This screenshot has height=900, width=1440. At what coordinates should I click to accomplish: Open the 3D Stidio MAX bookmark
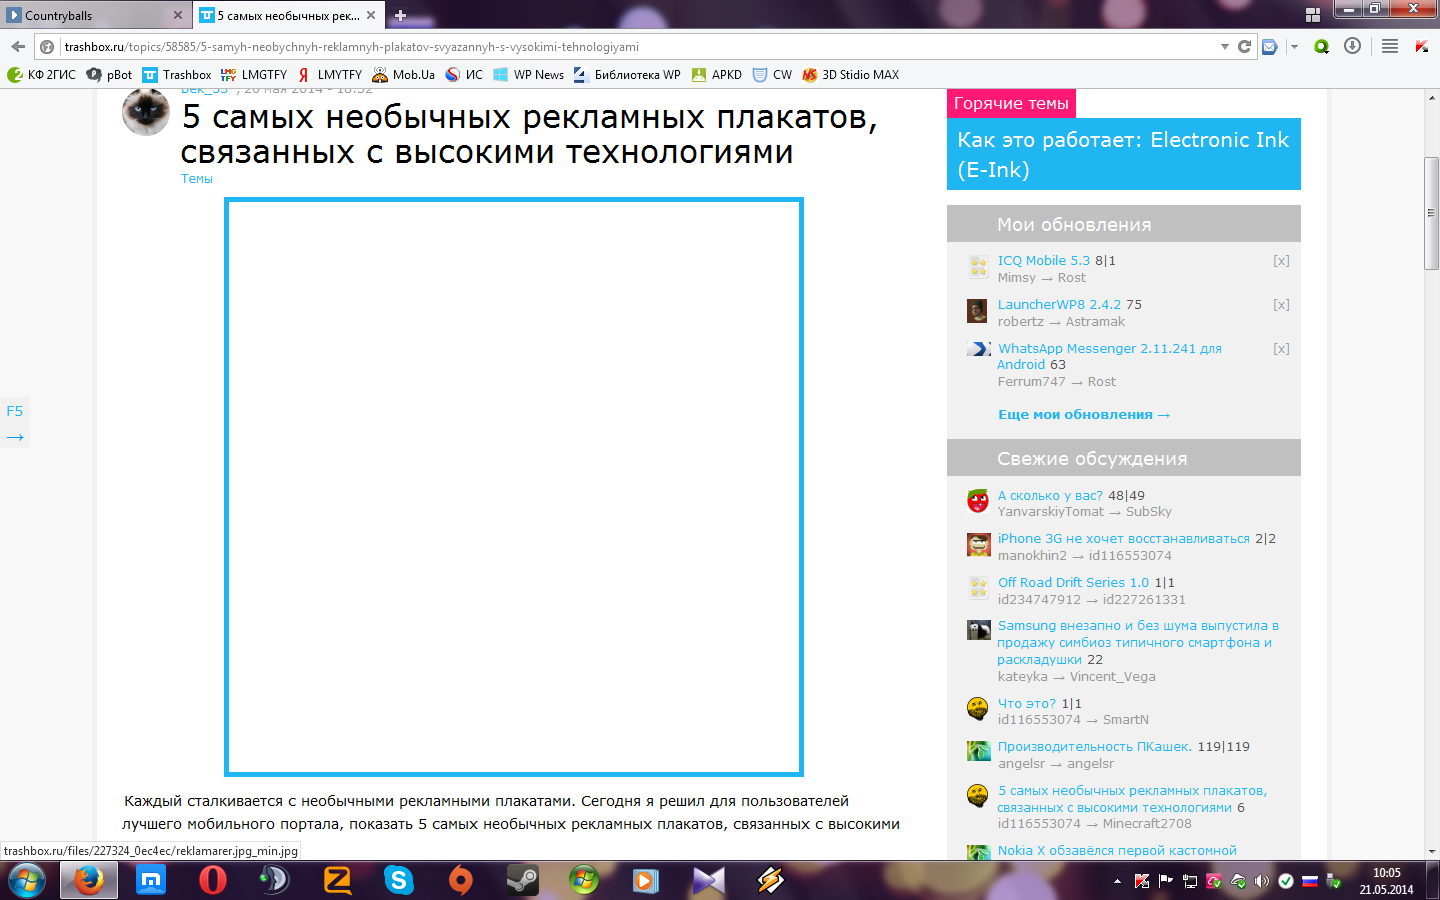[x=851, y=74]
